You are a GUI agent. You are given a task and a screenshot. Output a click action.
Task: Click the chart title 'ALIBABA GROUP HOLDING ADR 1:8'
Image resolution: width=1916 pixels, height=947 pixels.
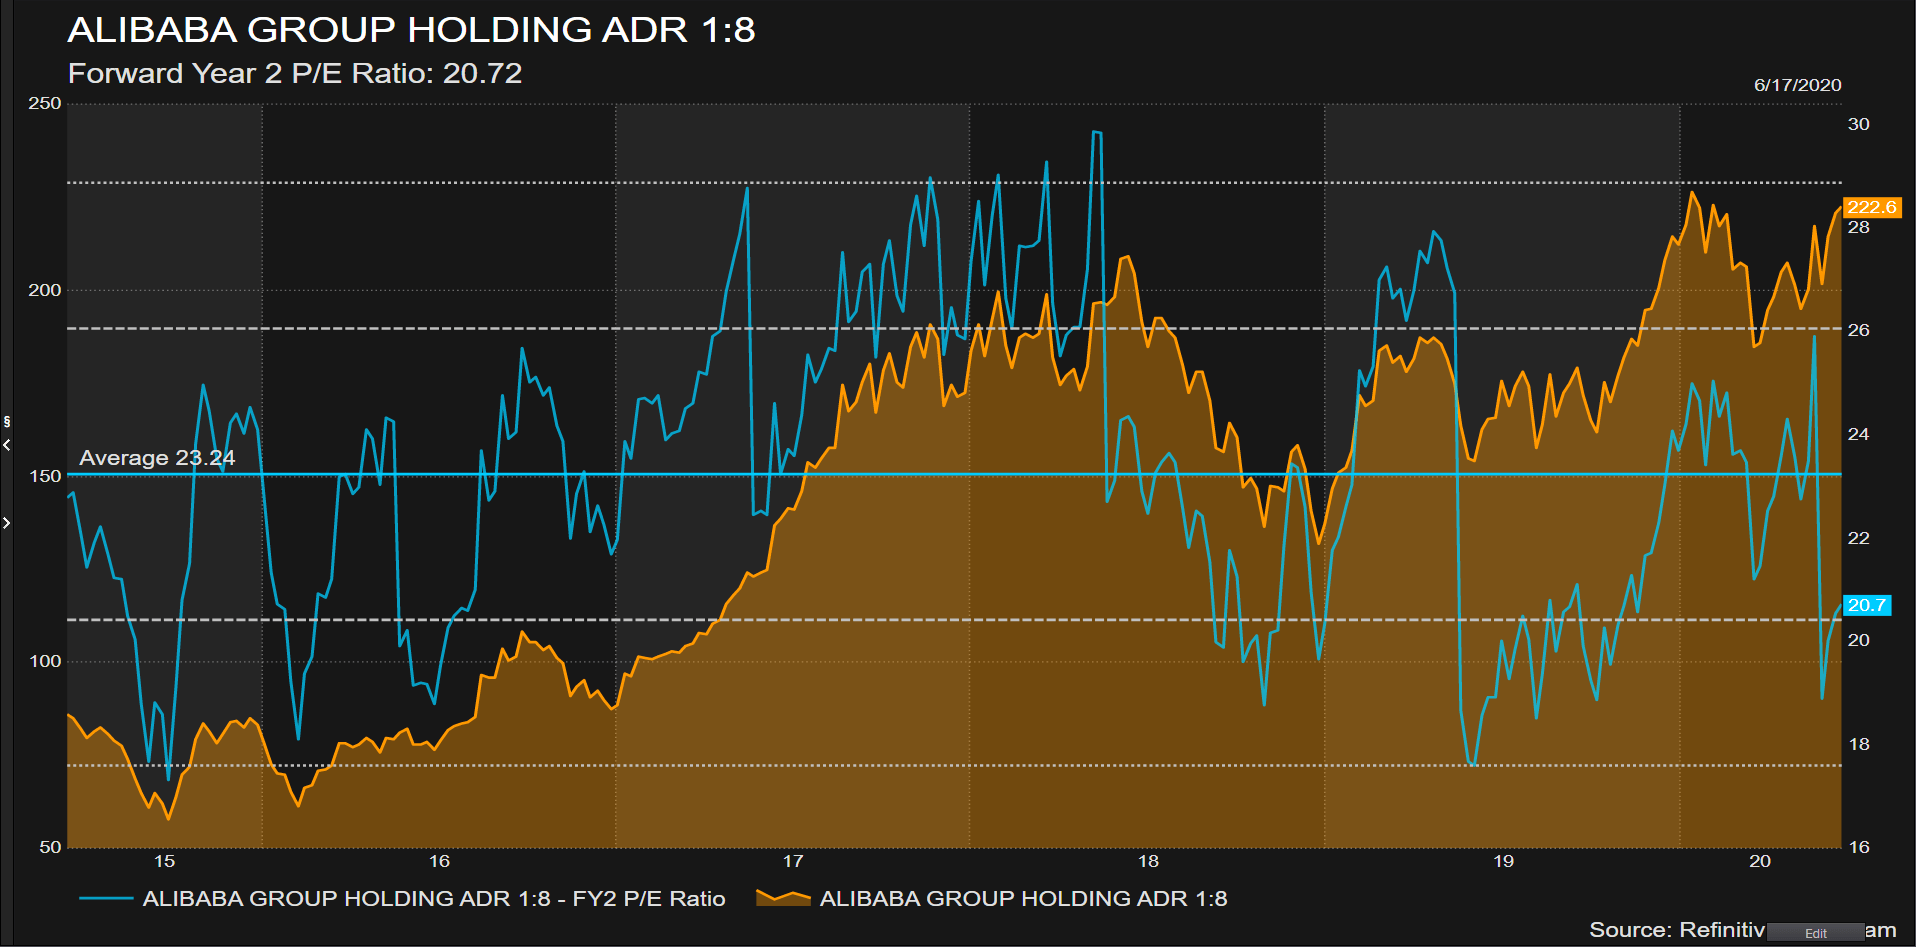coord(411,30)
